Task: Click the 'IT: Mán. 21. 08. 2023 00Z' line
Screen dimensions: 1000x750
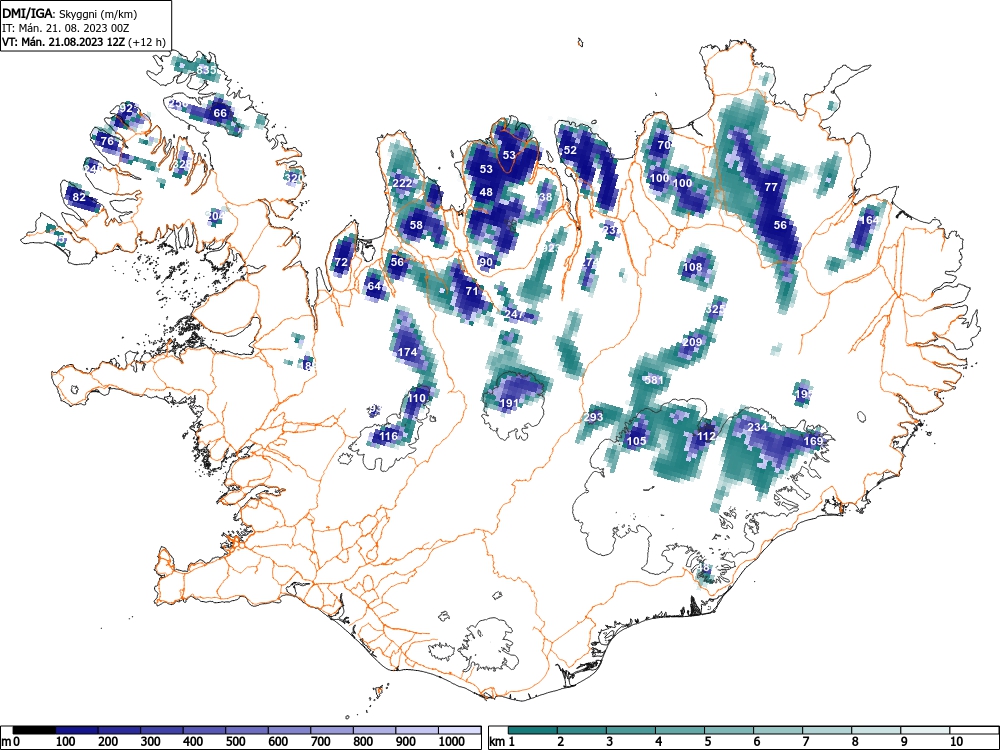Action: tap(66, 29)
